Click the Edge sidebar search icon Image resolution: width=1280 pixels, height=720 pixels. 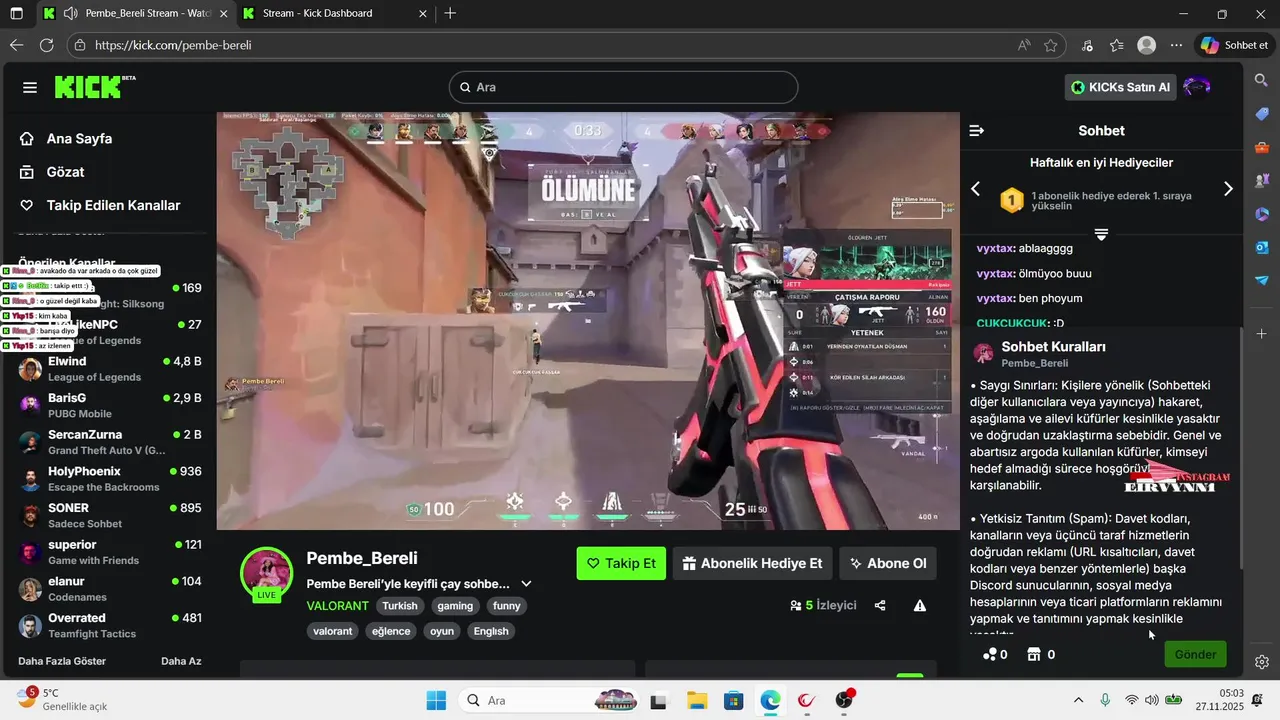pos(1262,80)
